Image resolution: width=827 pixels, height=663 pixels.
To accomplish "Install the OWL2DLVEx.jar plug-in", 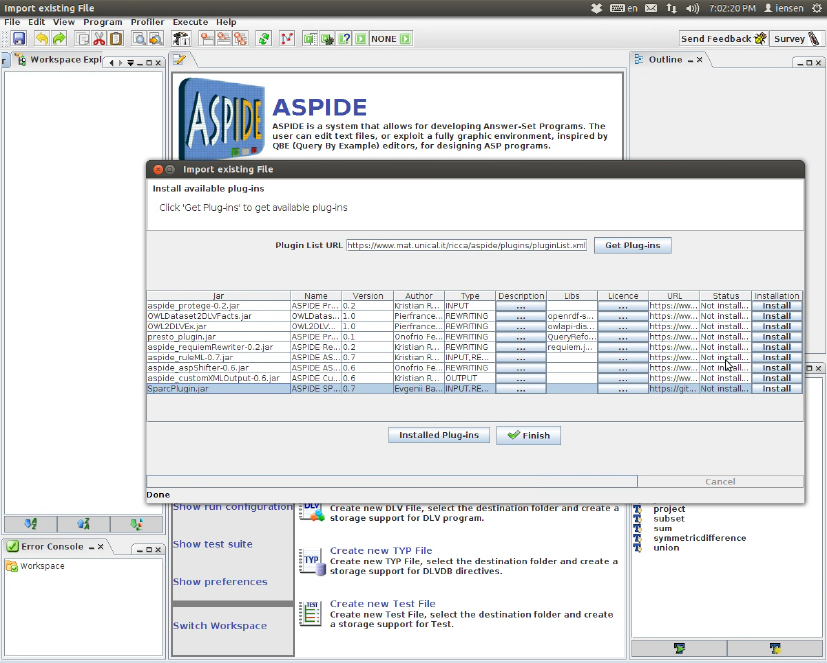I will coord(776,326).
